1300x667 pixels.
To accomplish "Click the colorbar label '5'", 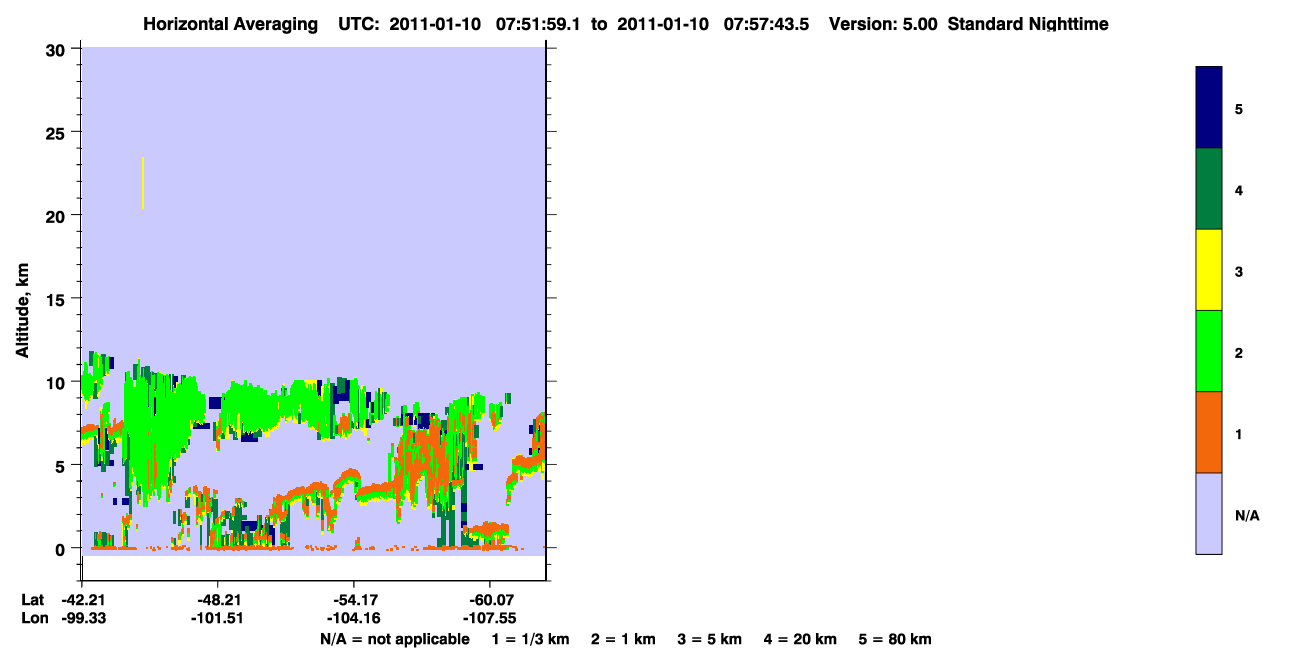I will [1239, 109].
